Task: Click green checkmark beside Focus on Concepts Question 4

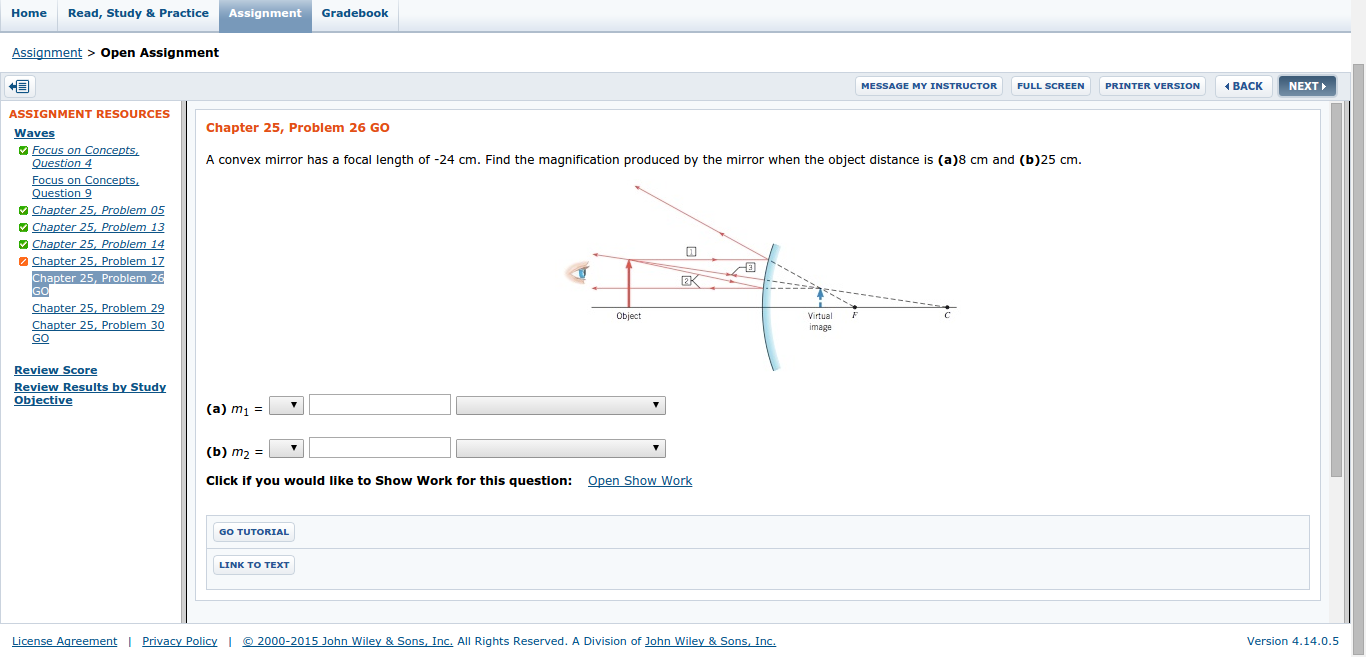Action: (x=22, y=150)
